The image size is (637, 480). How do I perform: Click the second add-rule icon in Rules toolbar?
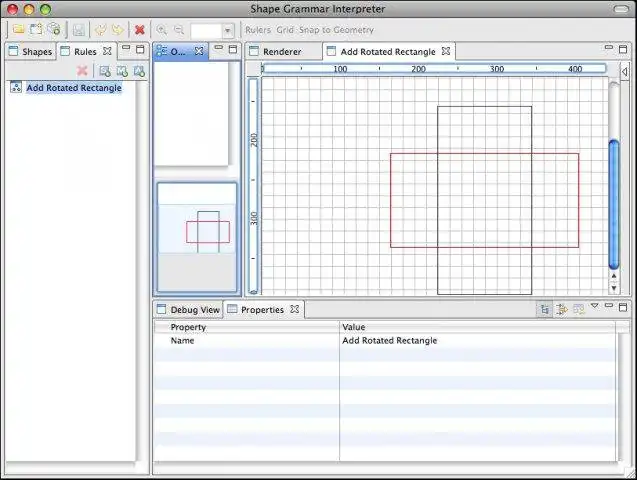click(x=122, y=71)
